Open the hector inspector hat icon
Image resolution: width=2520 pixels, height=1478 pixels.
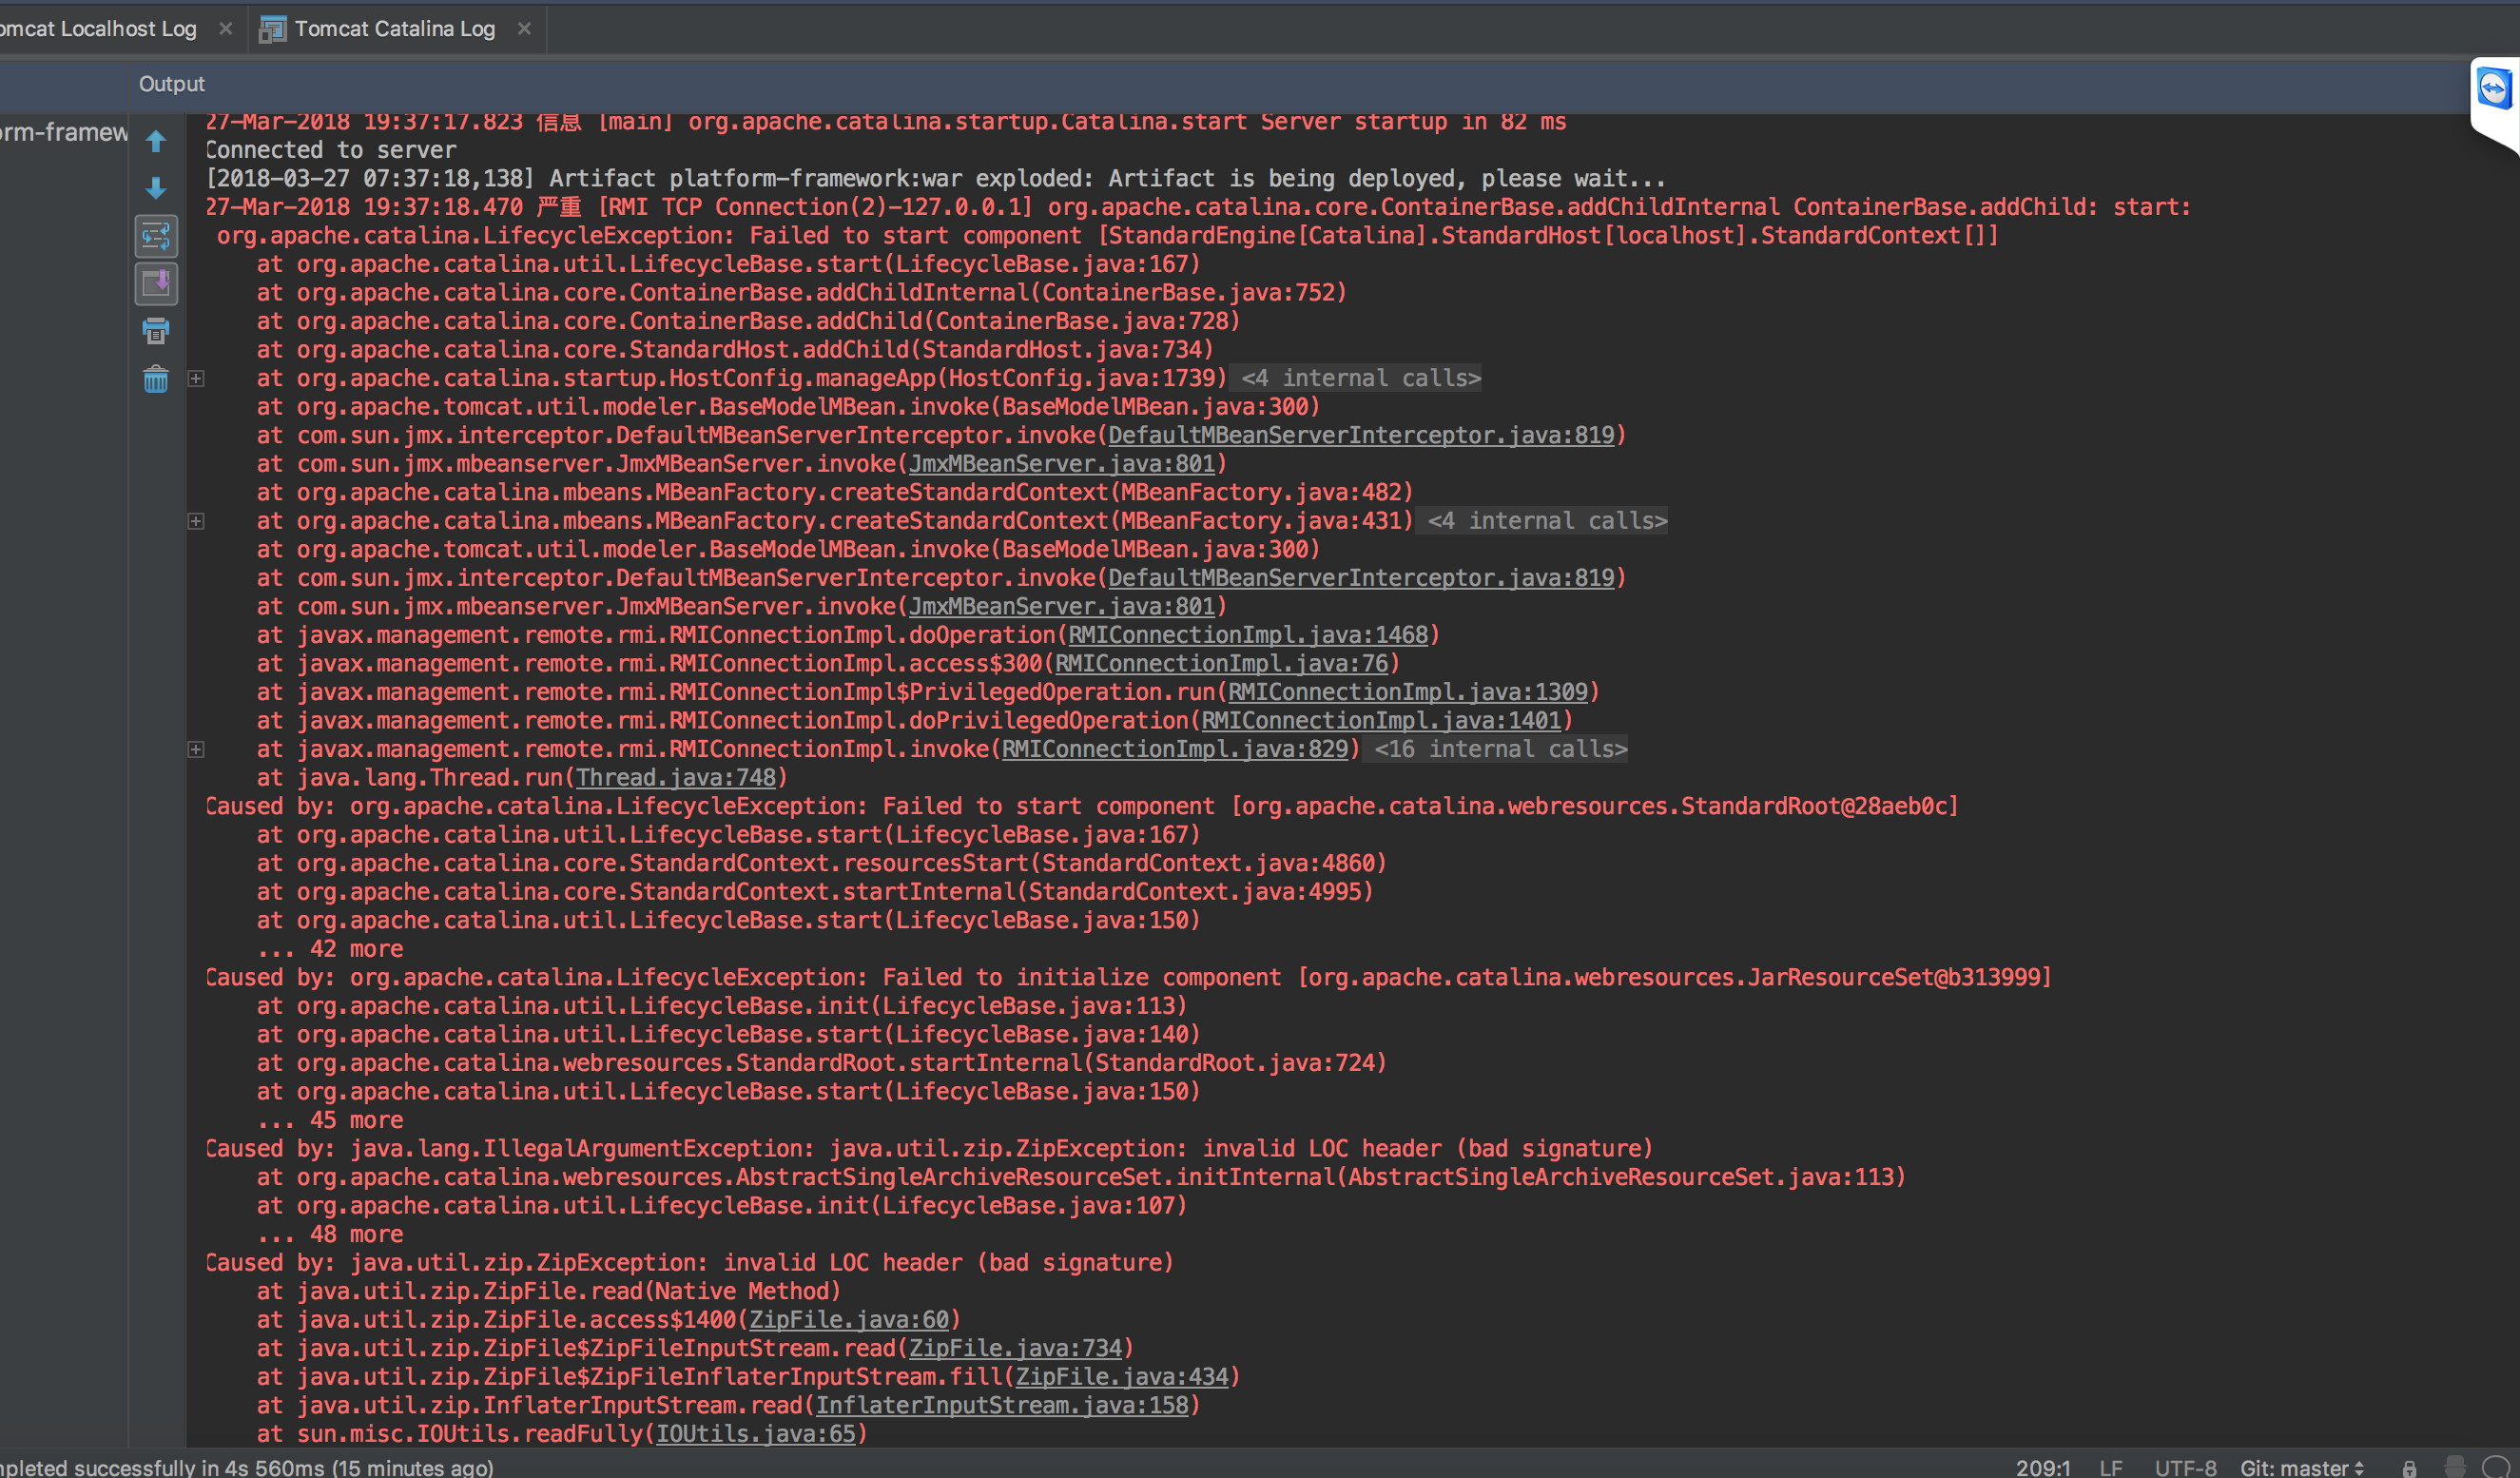[2454, 1467]
